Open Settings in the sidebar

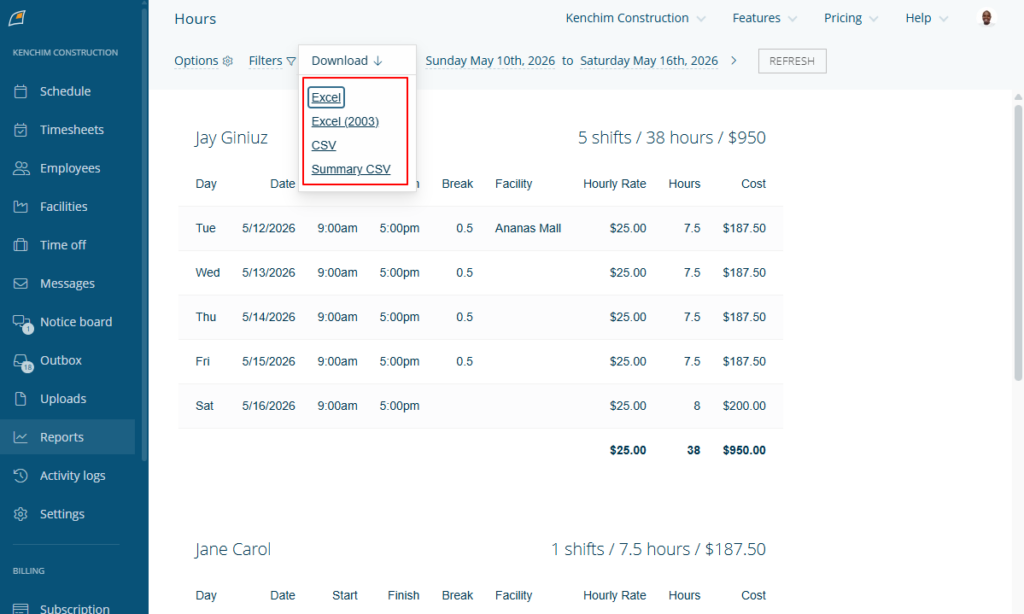(62, 514)
